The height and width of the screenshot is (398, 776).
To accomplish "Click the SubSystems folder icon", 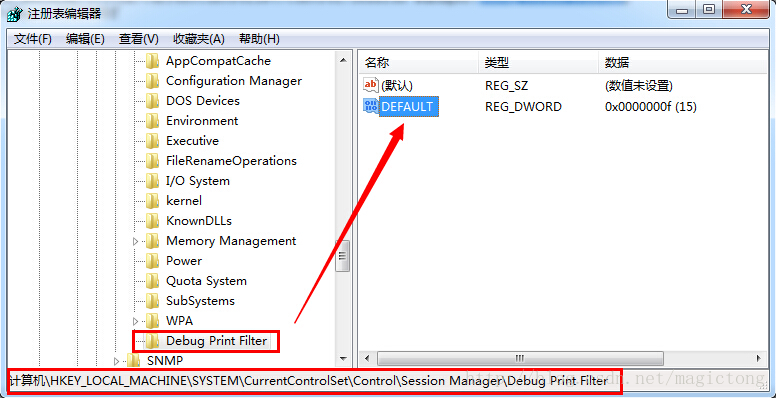I will click(152, 301).
